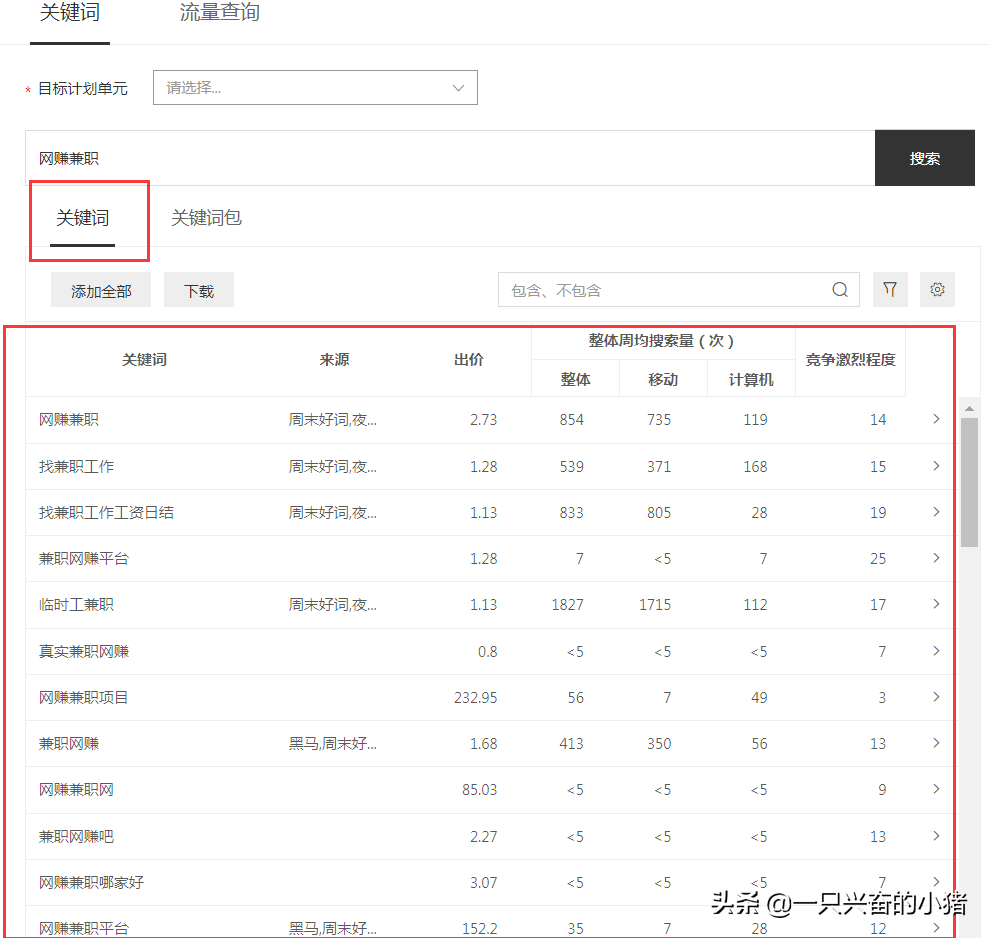
Task: Select keyword 网赚兼职网
Action: (76, 789)
